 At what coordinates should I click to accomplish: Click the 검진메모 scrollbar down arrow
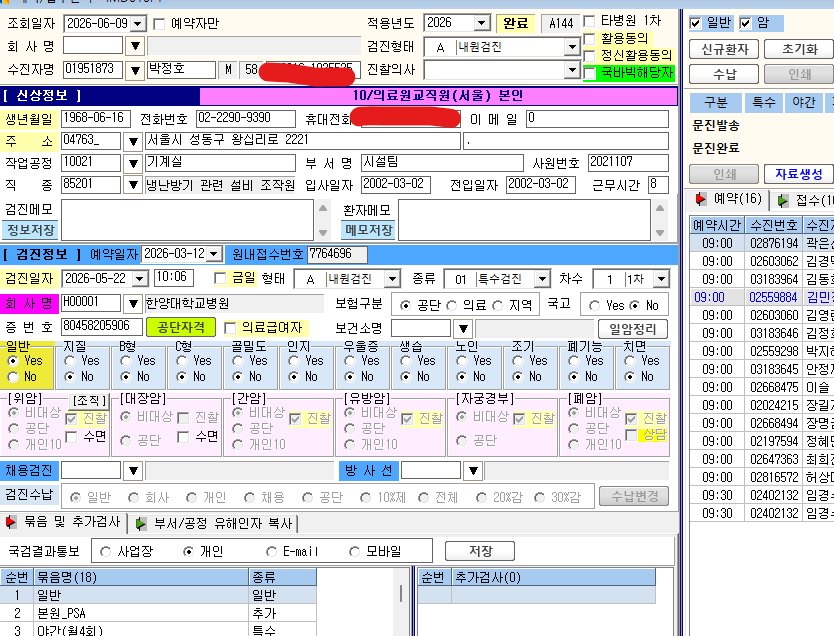click(323, 233)
